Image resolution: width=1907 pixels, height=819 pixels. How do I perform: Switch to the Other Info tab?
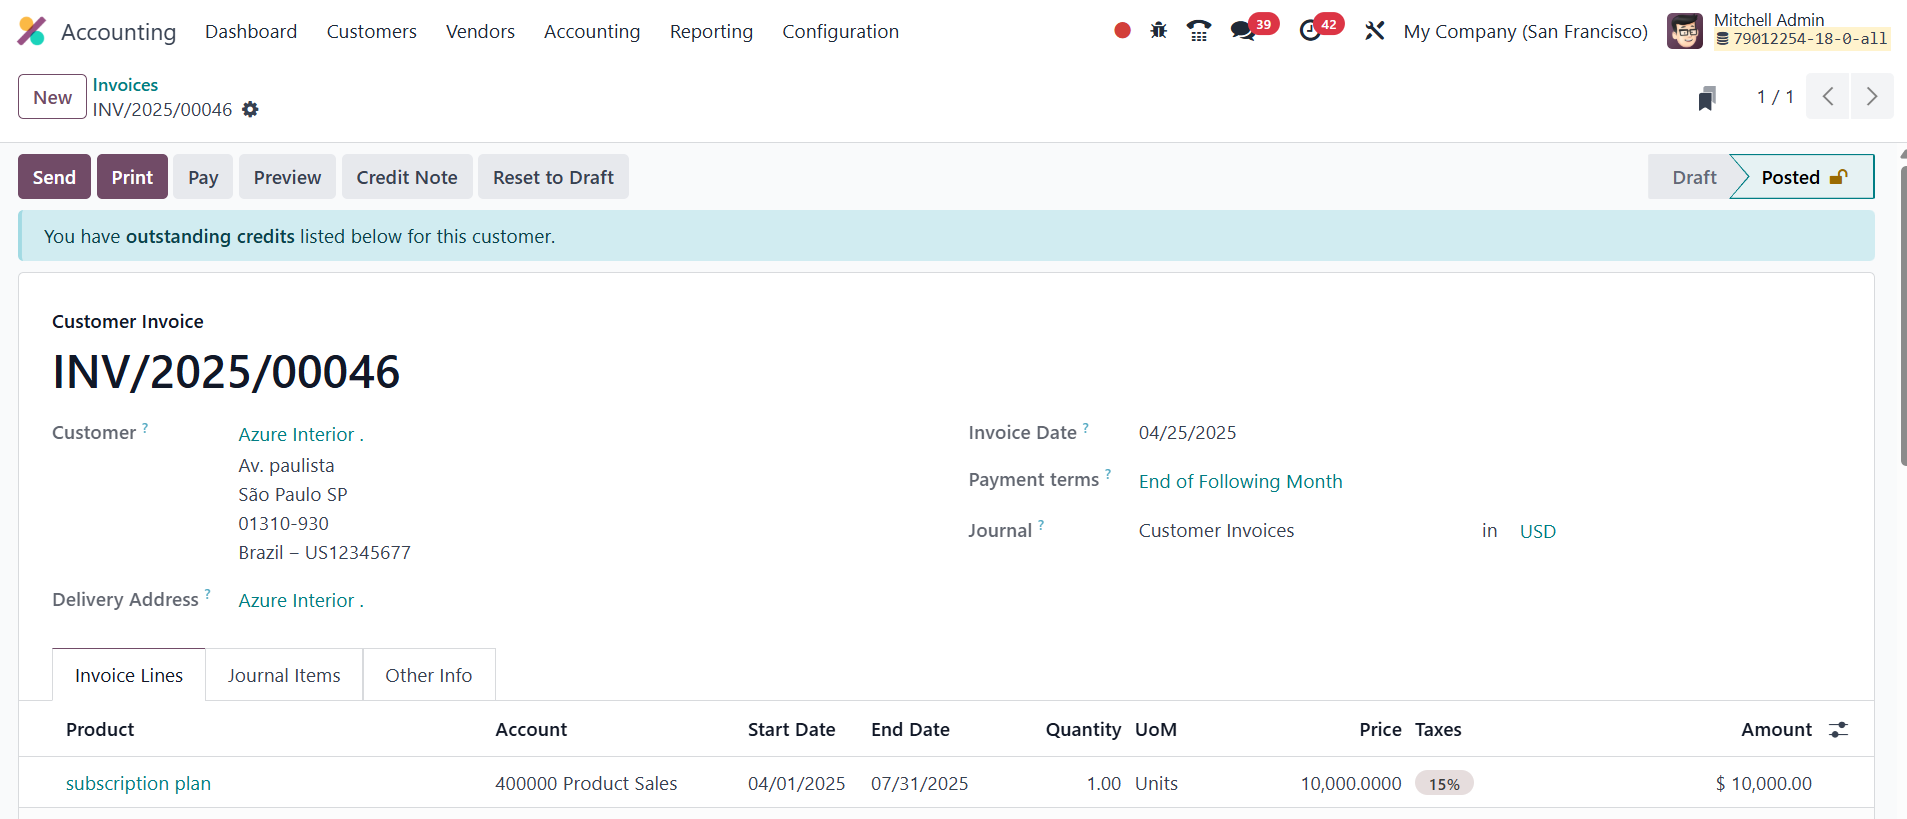(x=428, y=676)
